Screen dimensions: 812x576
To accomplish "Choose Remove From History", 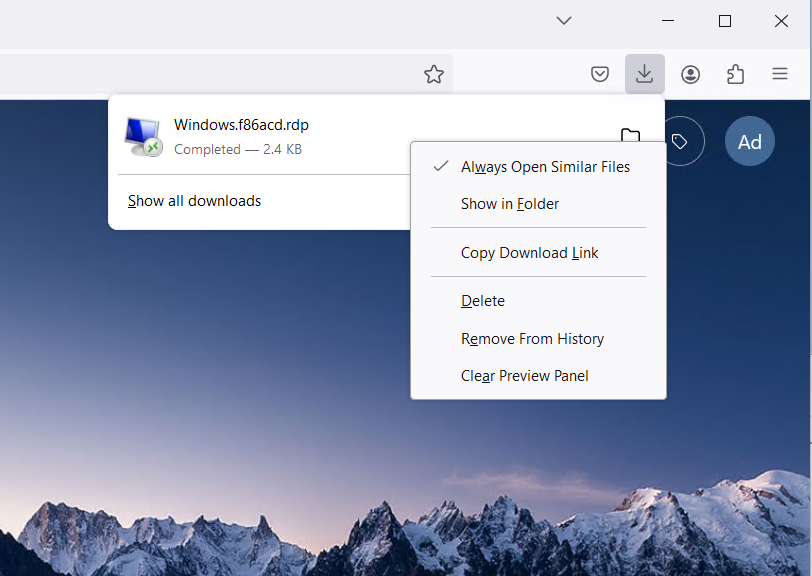I will pyautogui.click(x=532, y=339).
